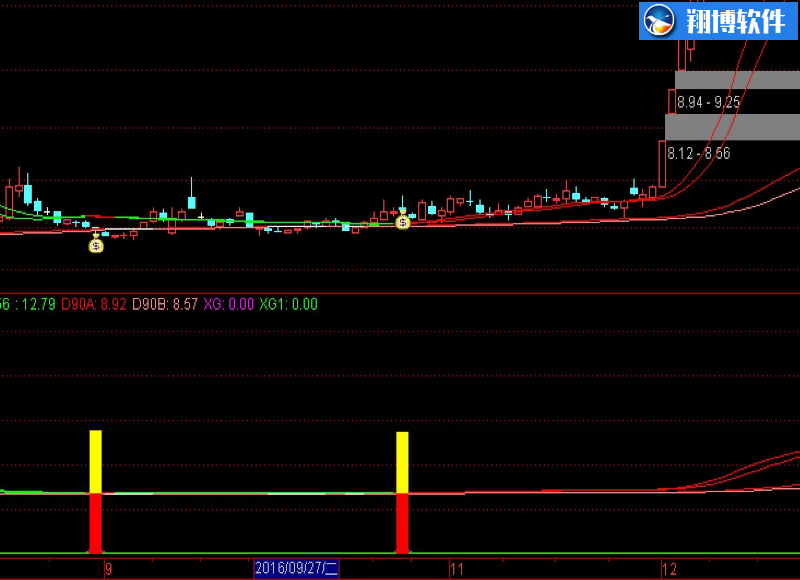Image resolution: width=800 pixels, height=580 pixels.
Task: Click the upper gray gap zone above 8.94 - 9.25
Action: point(737,80)
